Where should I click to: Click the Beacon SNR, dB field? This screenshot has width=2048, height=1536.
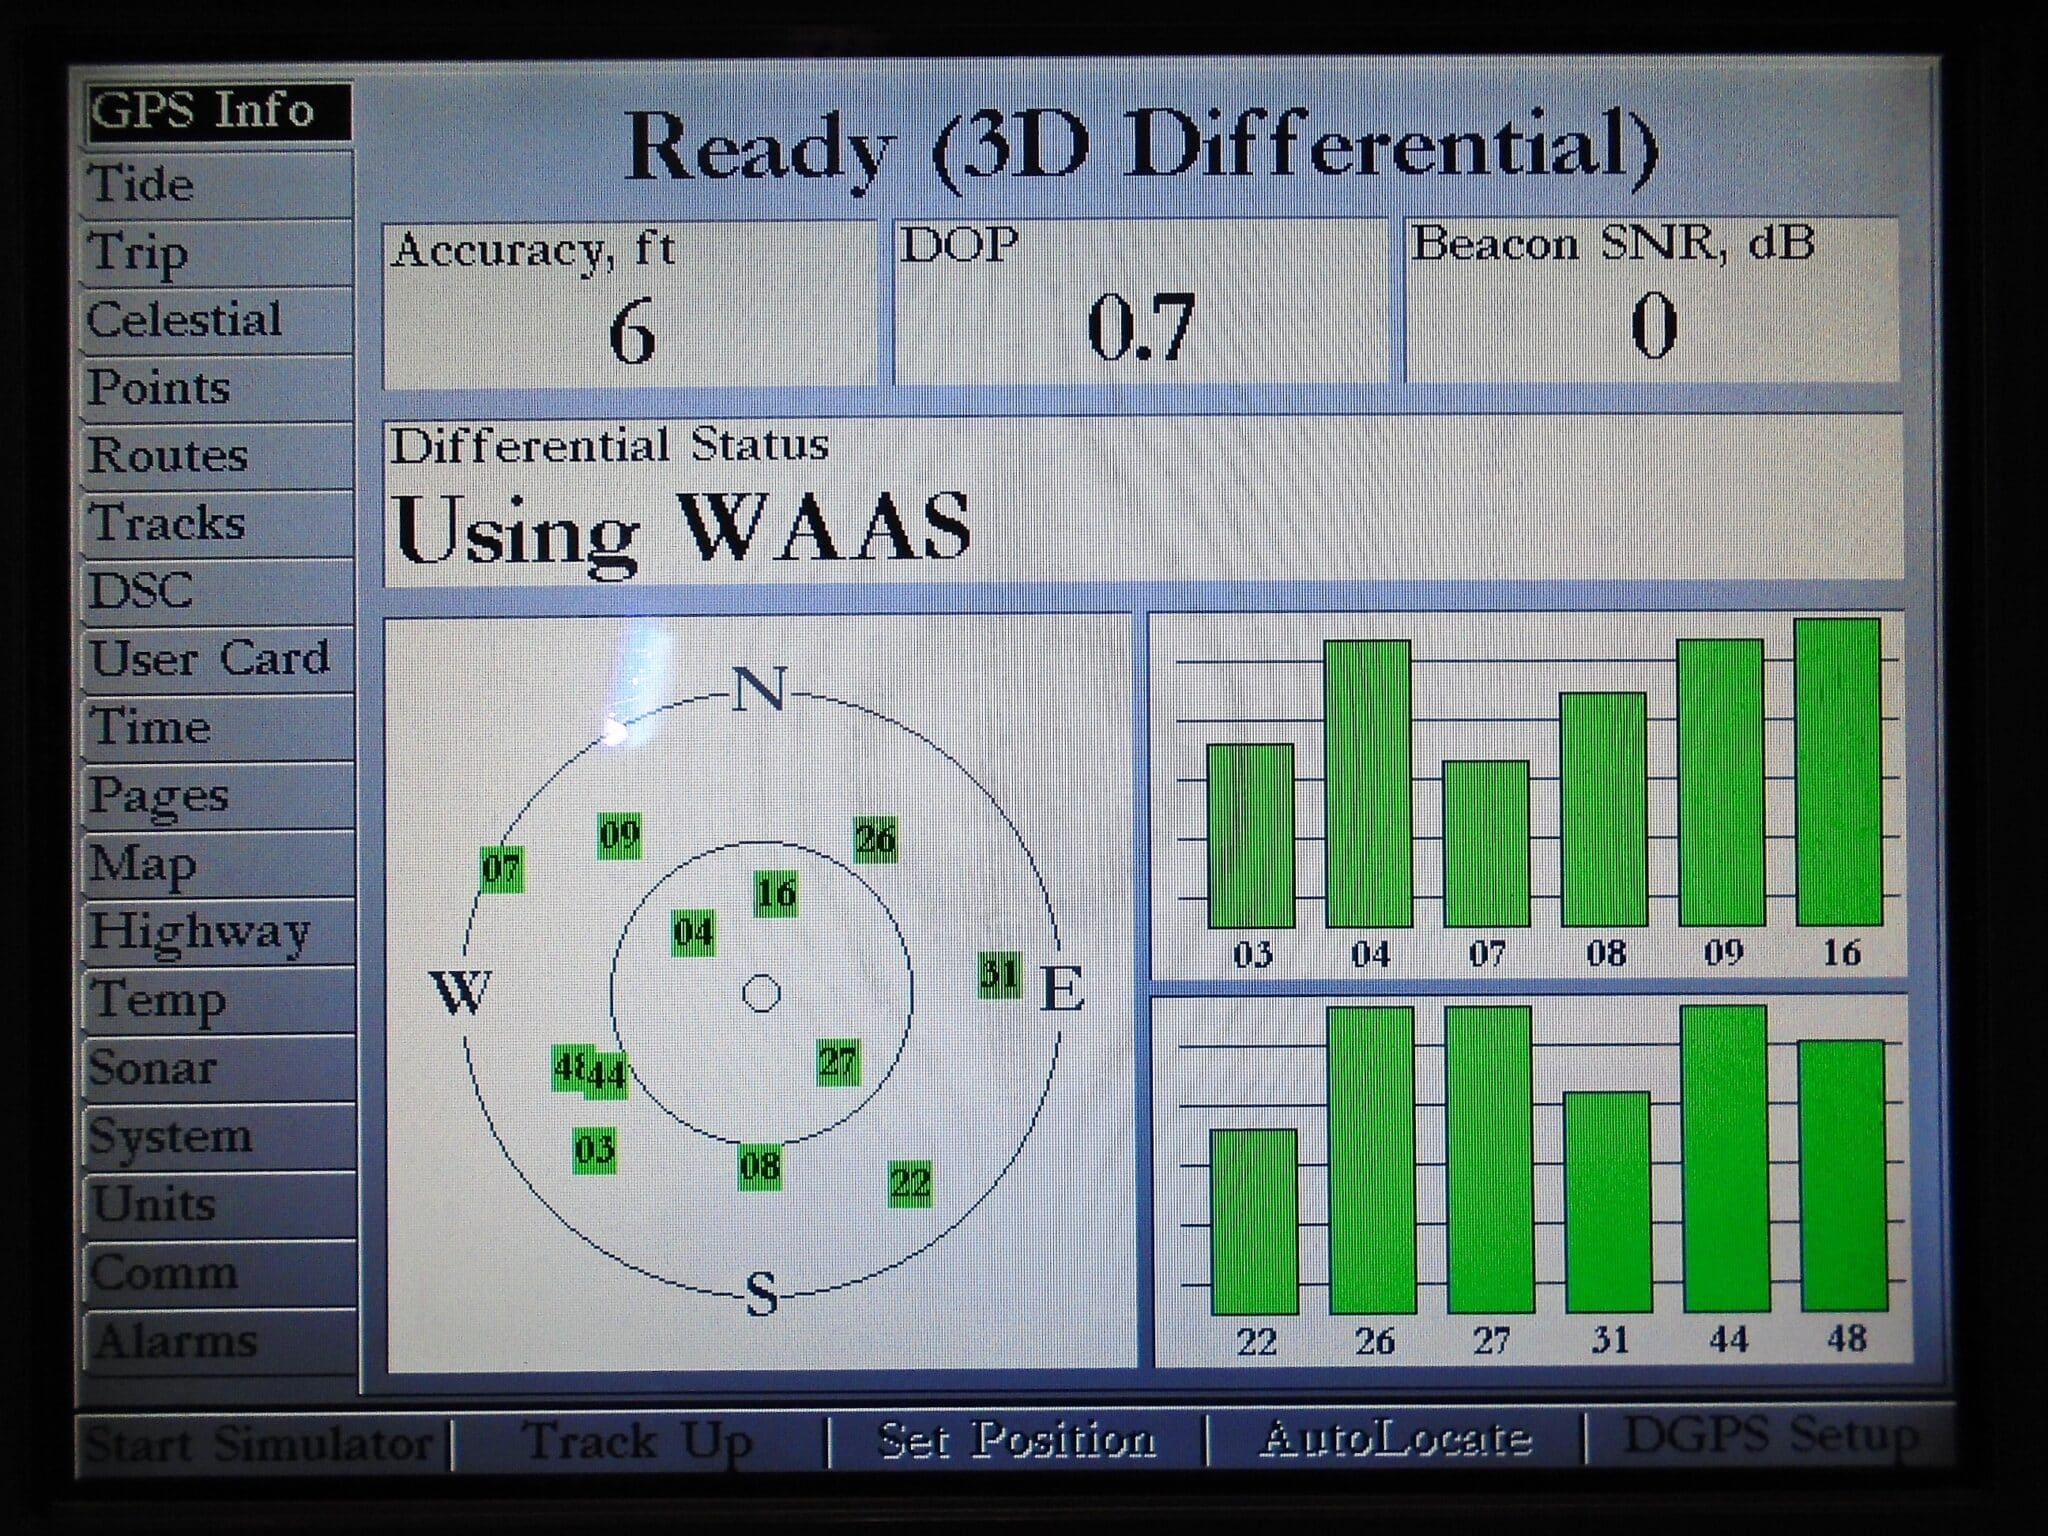(x=1652, y=300)
